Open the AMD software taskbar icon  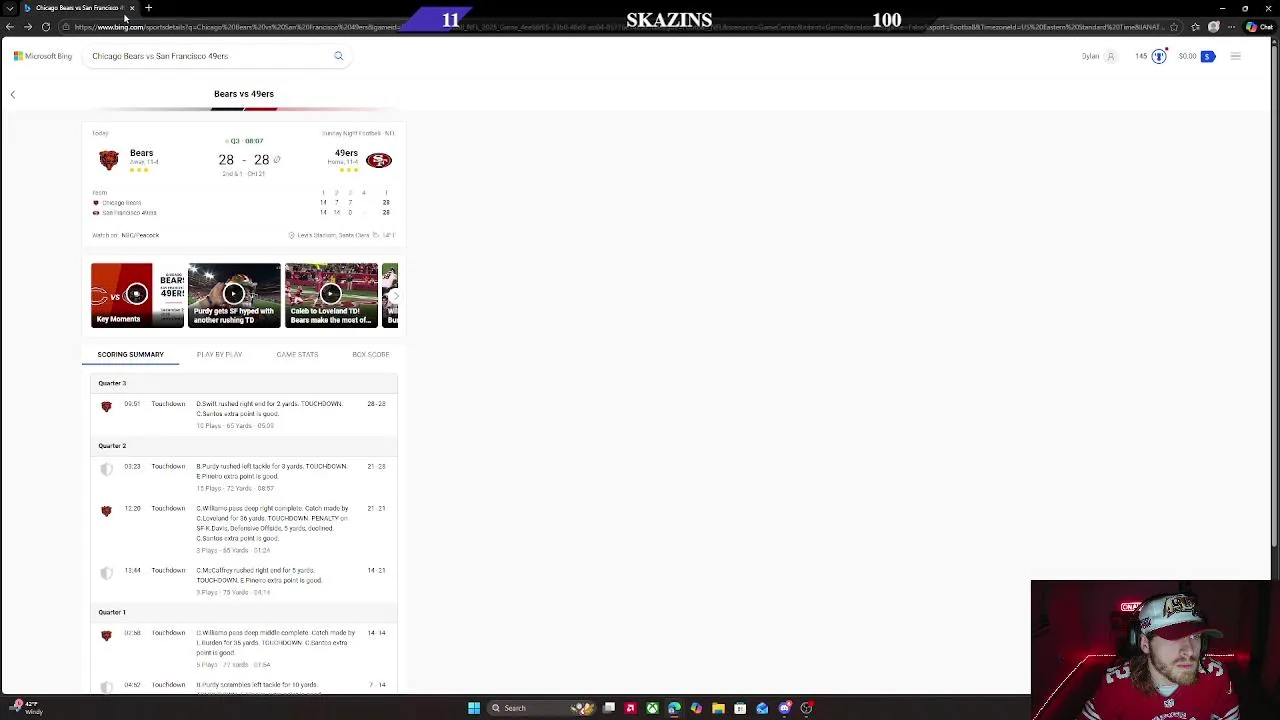point(630,708)
